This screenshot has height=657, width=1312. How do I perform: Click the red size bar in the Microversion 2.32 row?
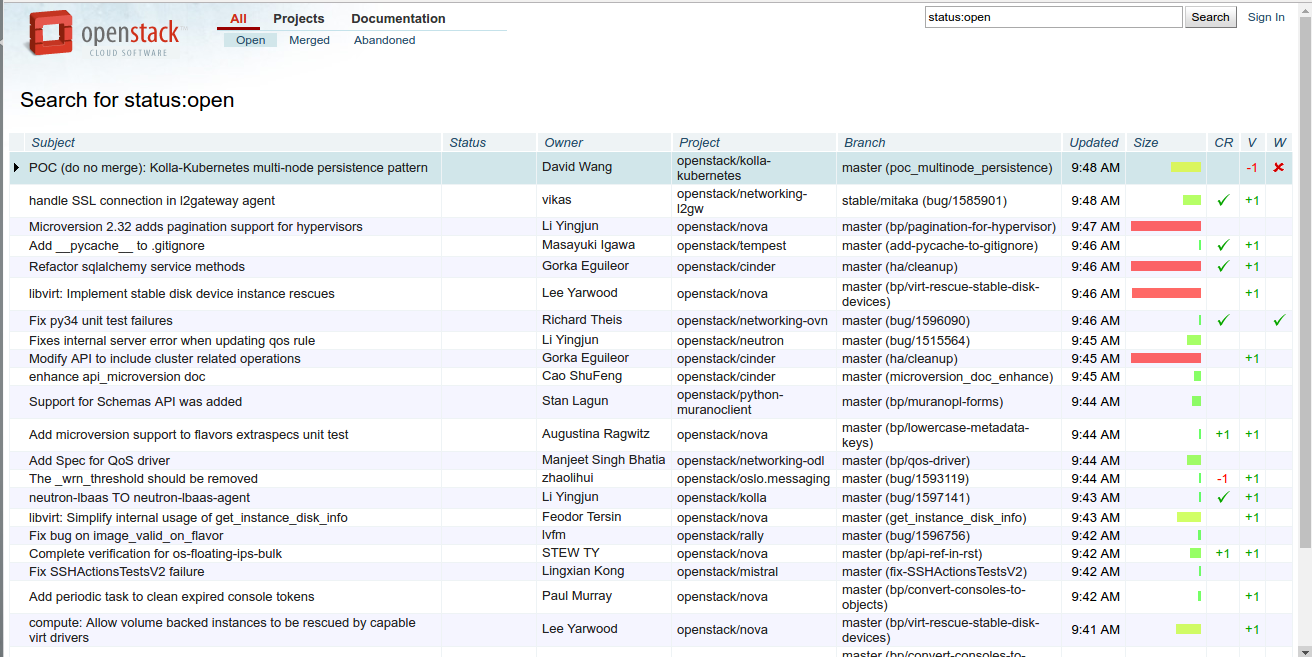[x=1166, y=227]
